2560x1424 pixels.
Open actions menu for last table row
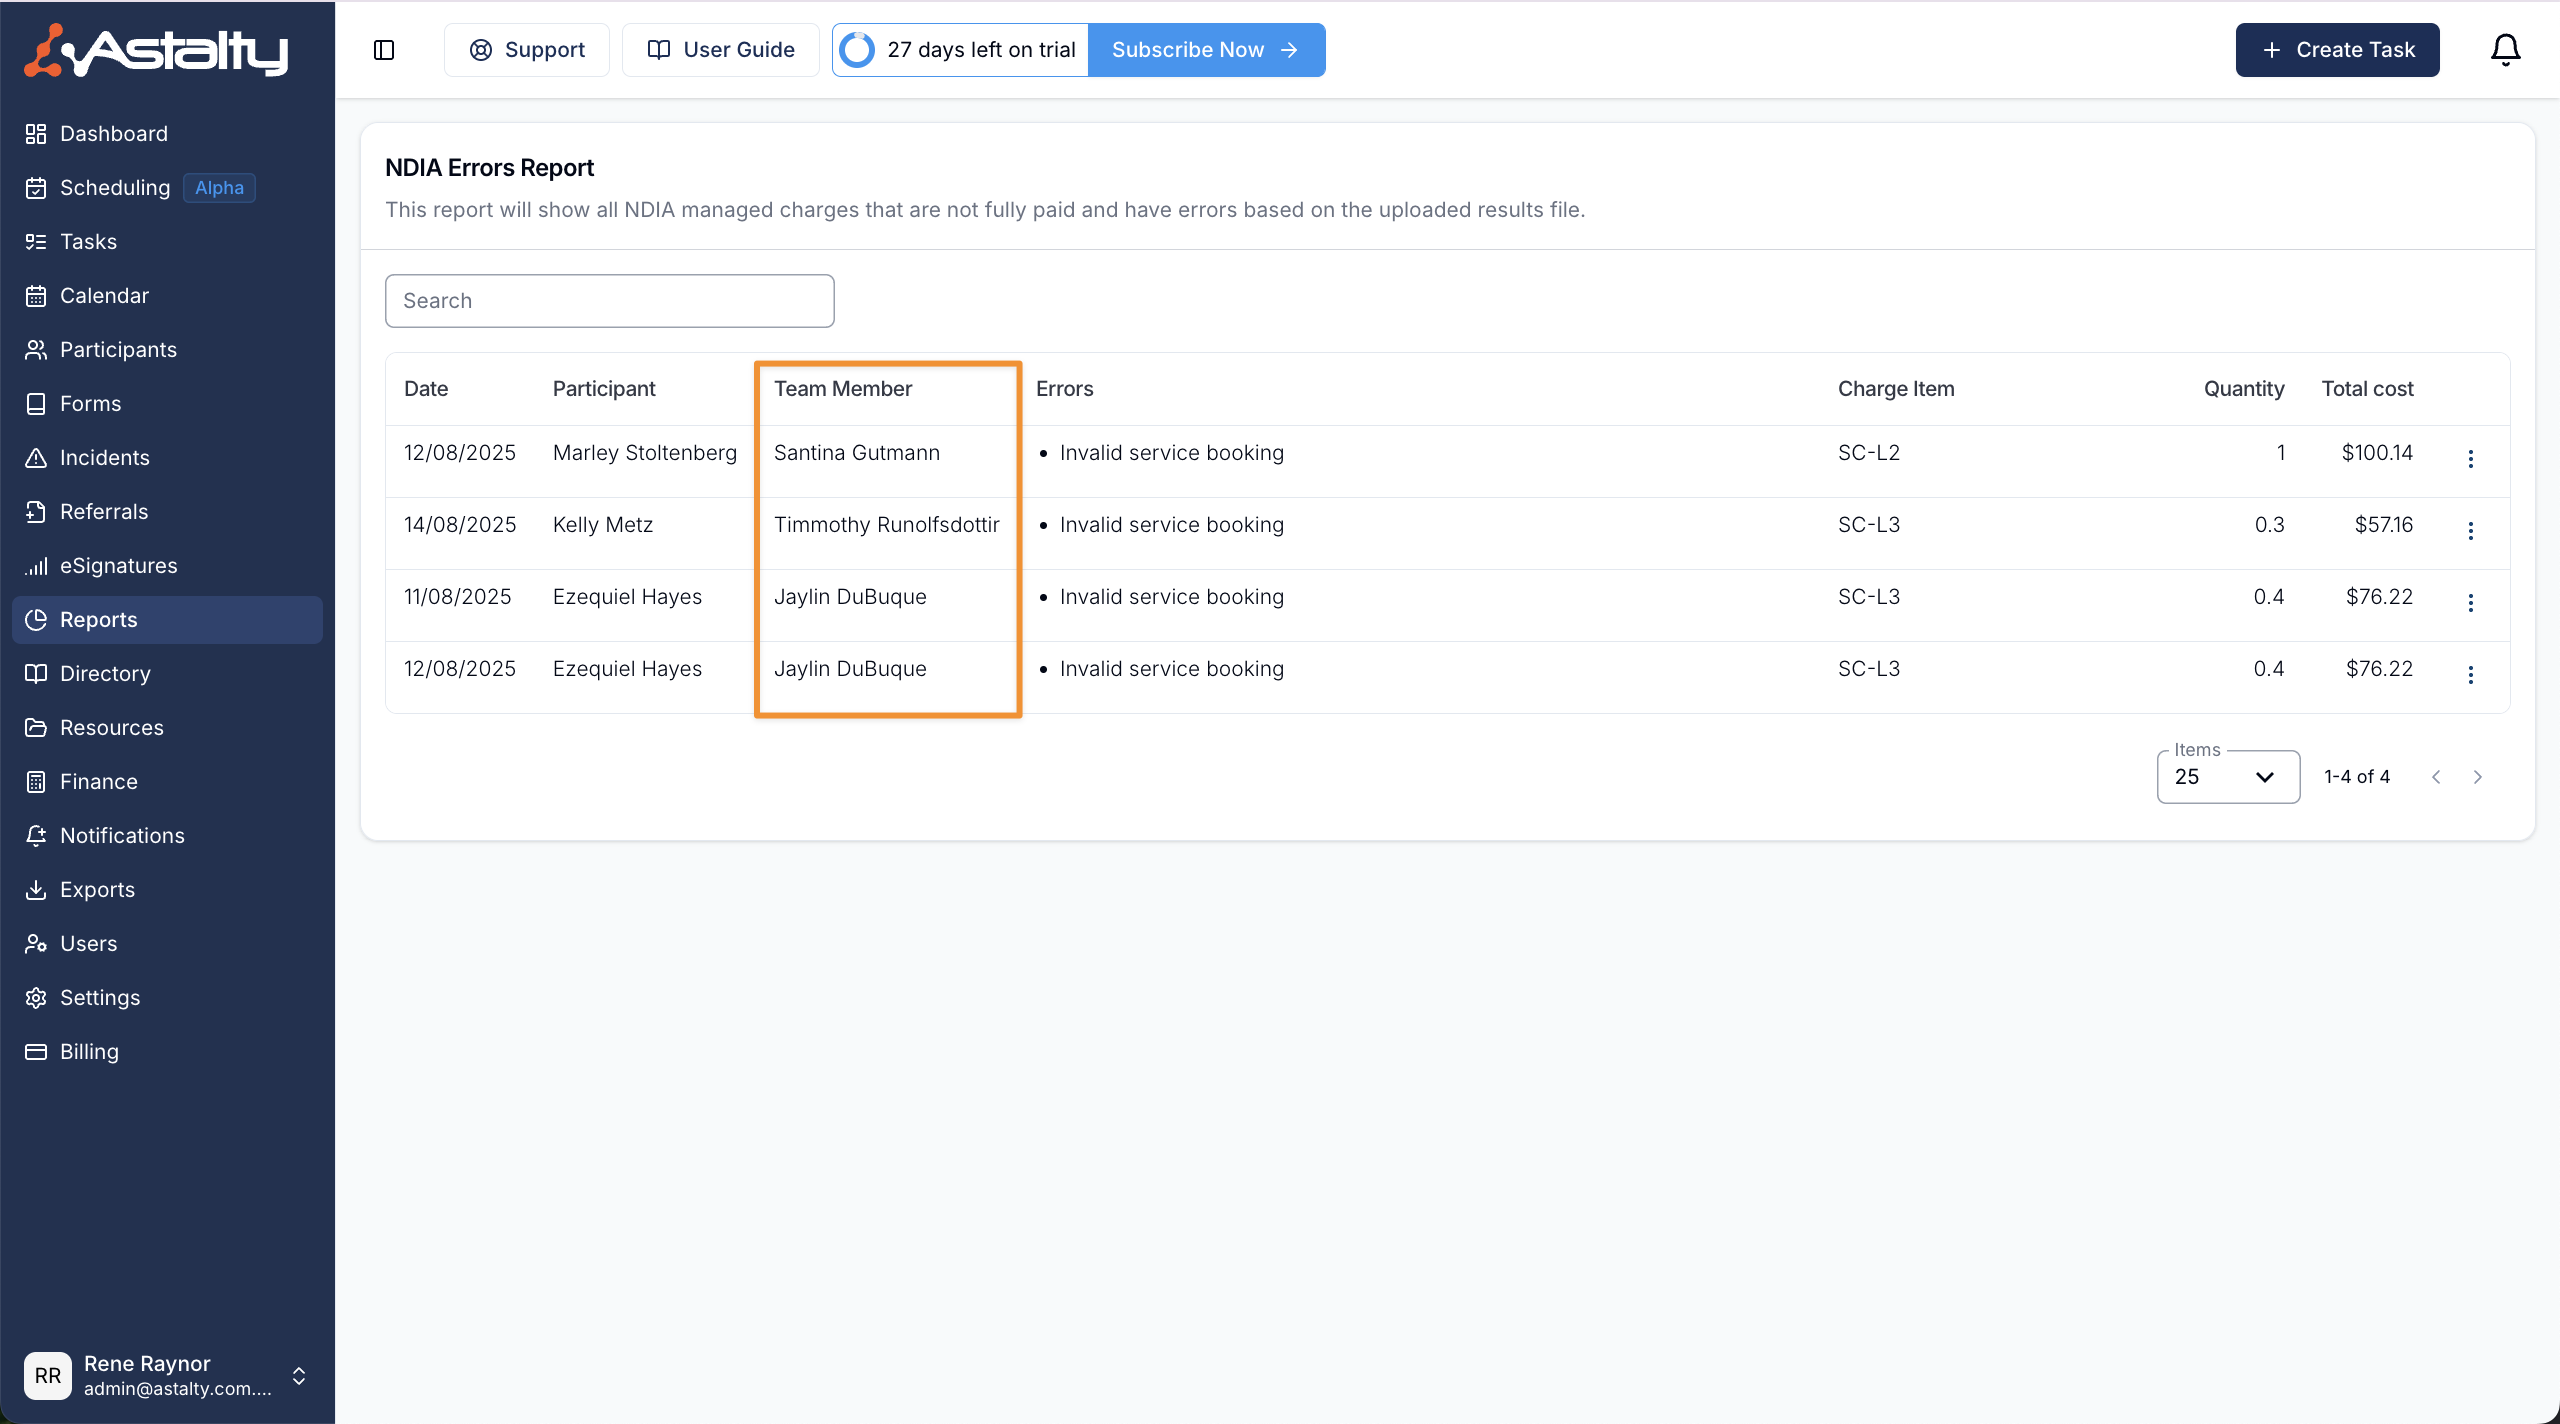[2470, 674]
